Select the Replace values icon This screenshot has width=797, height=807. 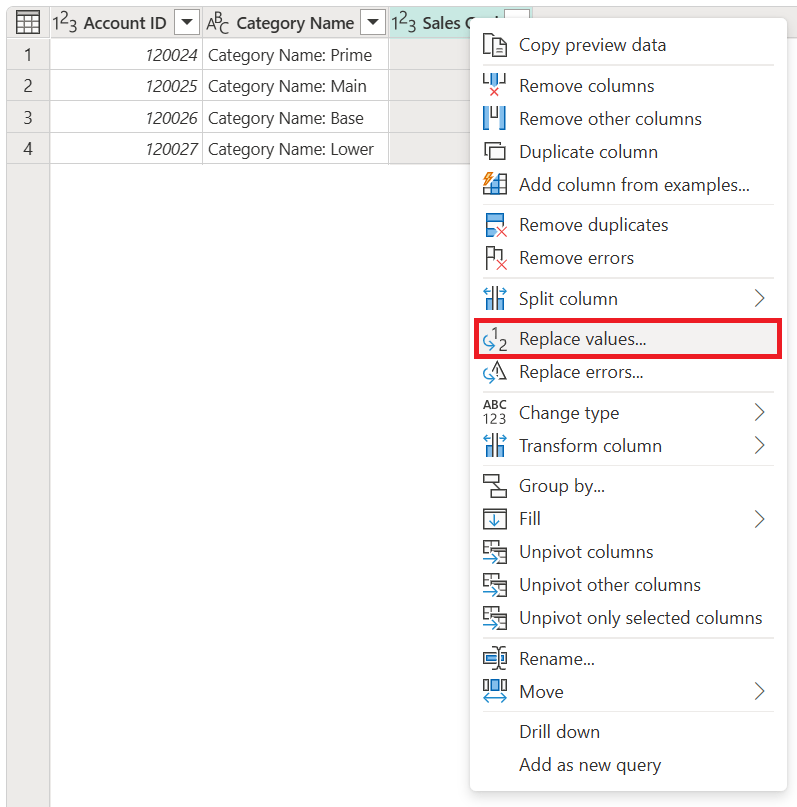point(495,338)
